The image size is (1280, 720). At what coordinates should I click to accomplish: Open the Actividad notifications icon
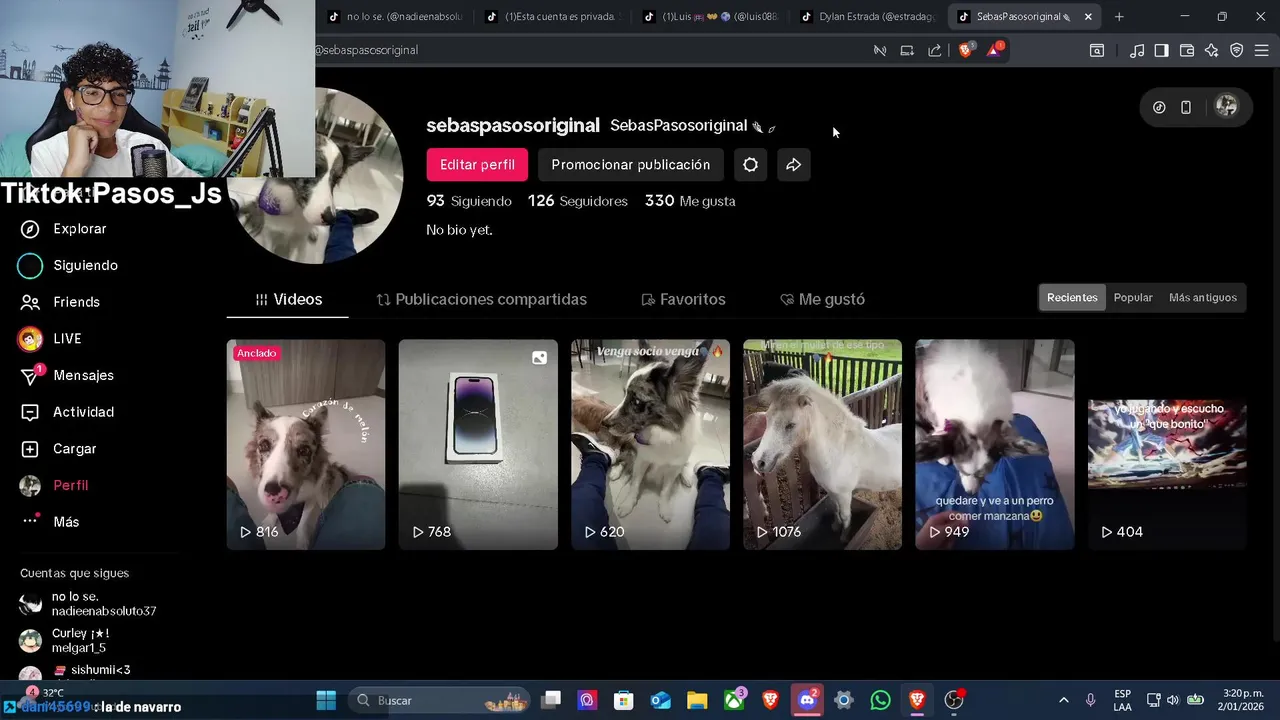point(30,412)
